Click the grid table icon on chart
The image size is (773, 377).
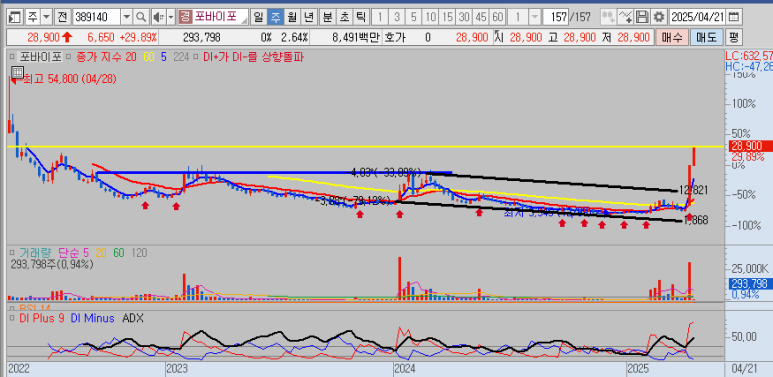pyautogui.click(x=17, y=73)
